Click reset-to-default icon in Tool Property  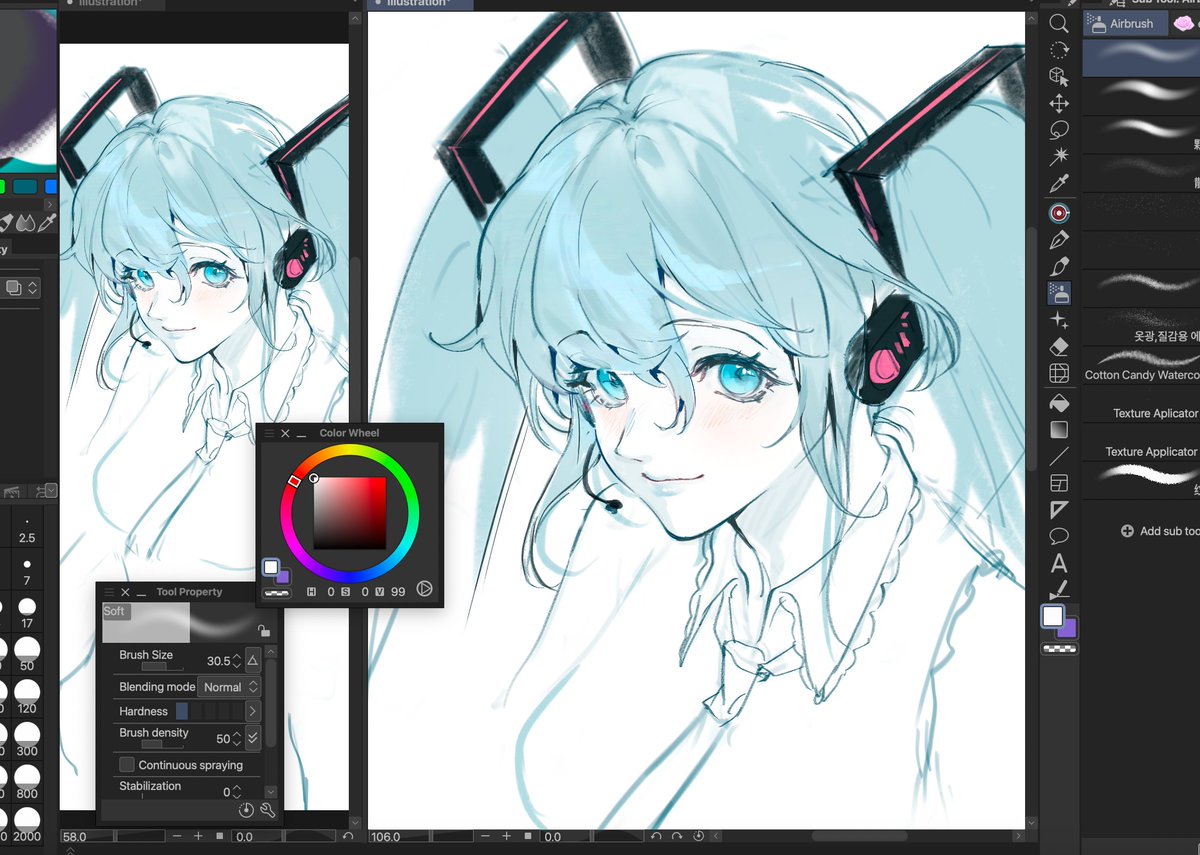(246, 811)
